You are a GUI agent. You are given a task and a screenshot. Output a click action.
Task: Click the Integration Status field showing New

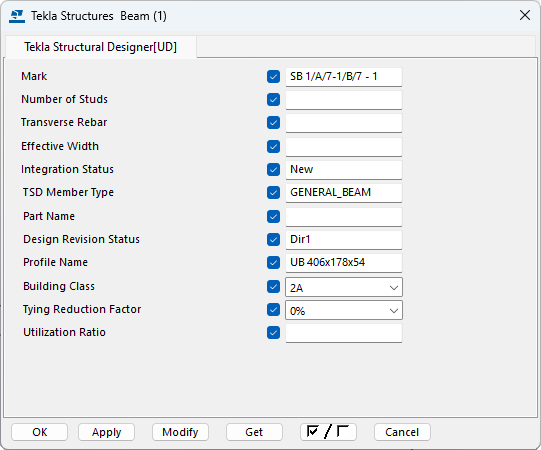pyautogui.click(x=344, y=170)
